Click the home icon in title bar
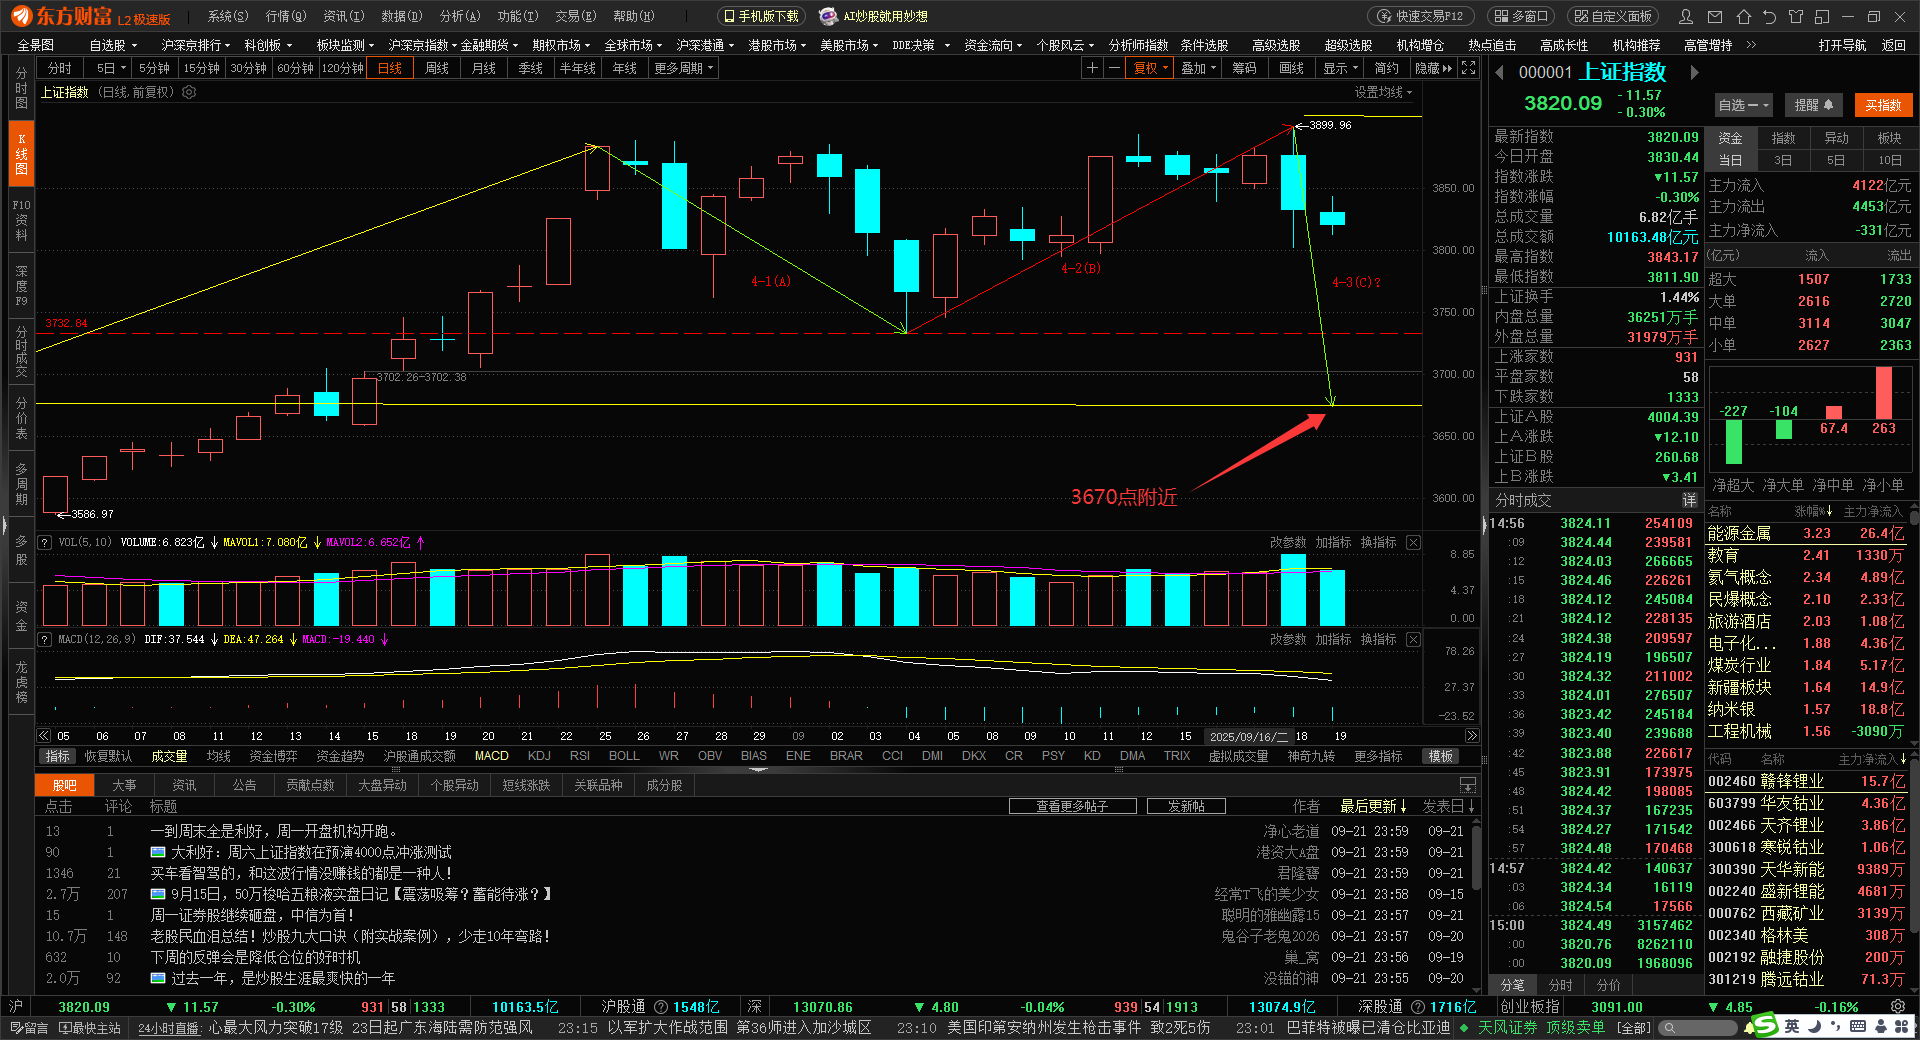 point(1743,16)
